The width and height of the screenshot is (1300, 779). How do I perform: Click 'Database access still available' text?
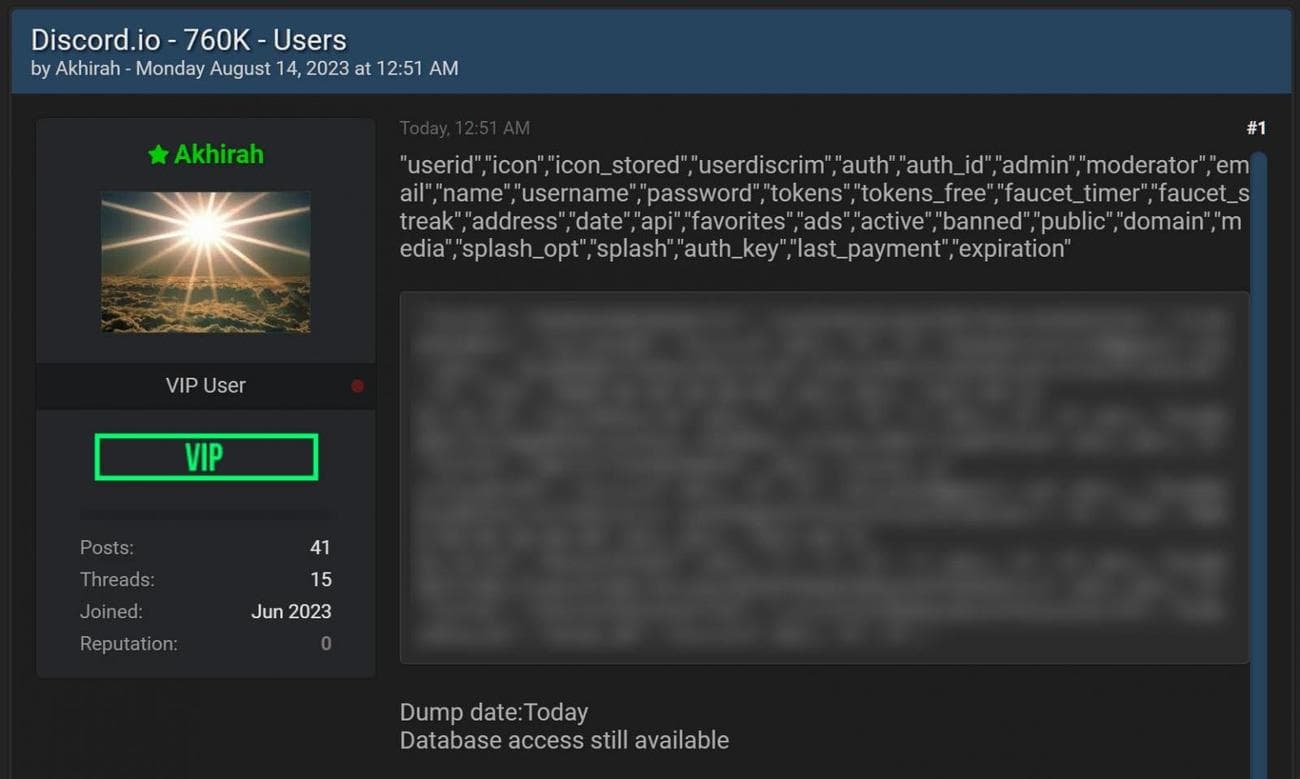pyautogui.click(x=565, y=740)
